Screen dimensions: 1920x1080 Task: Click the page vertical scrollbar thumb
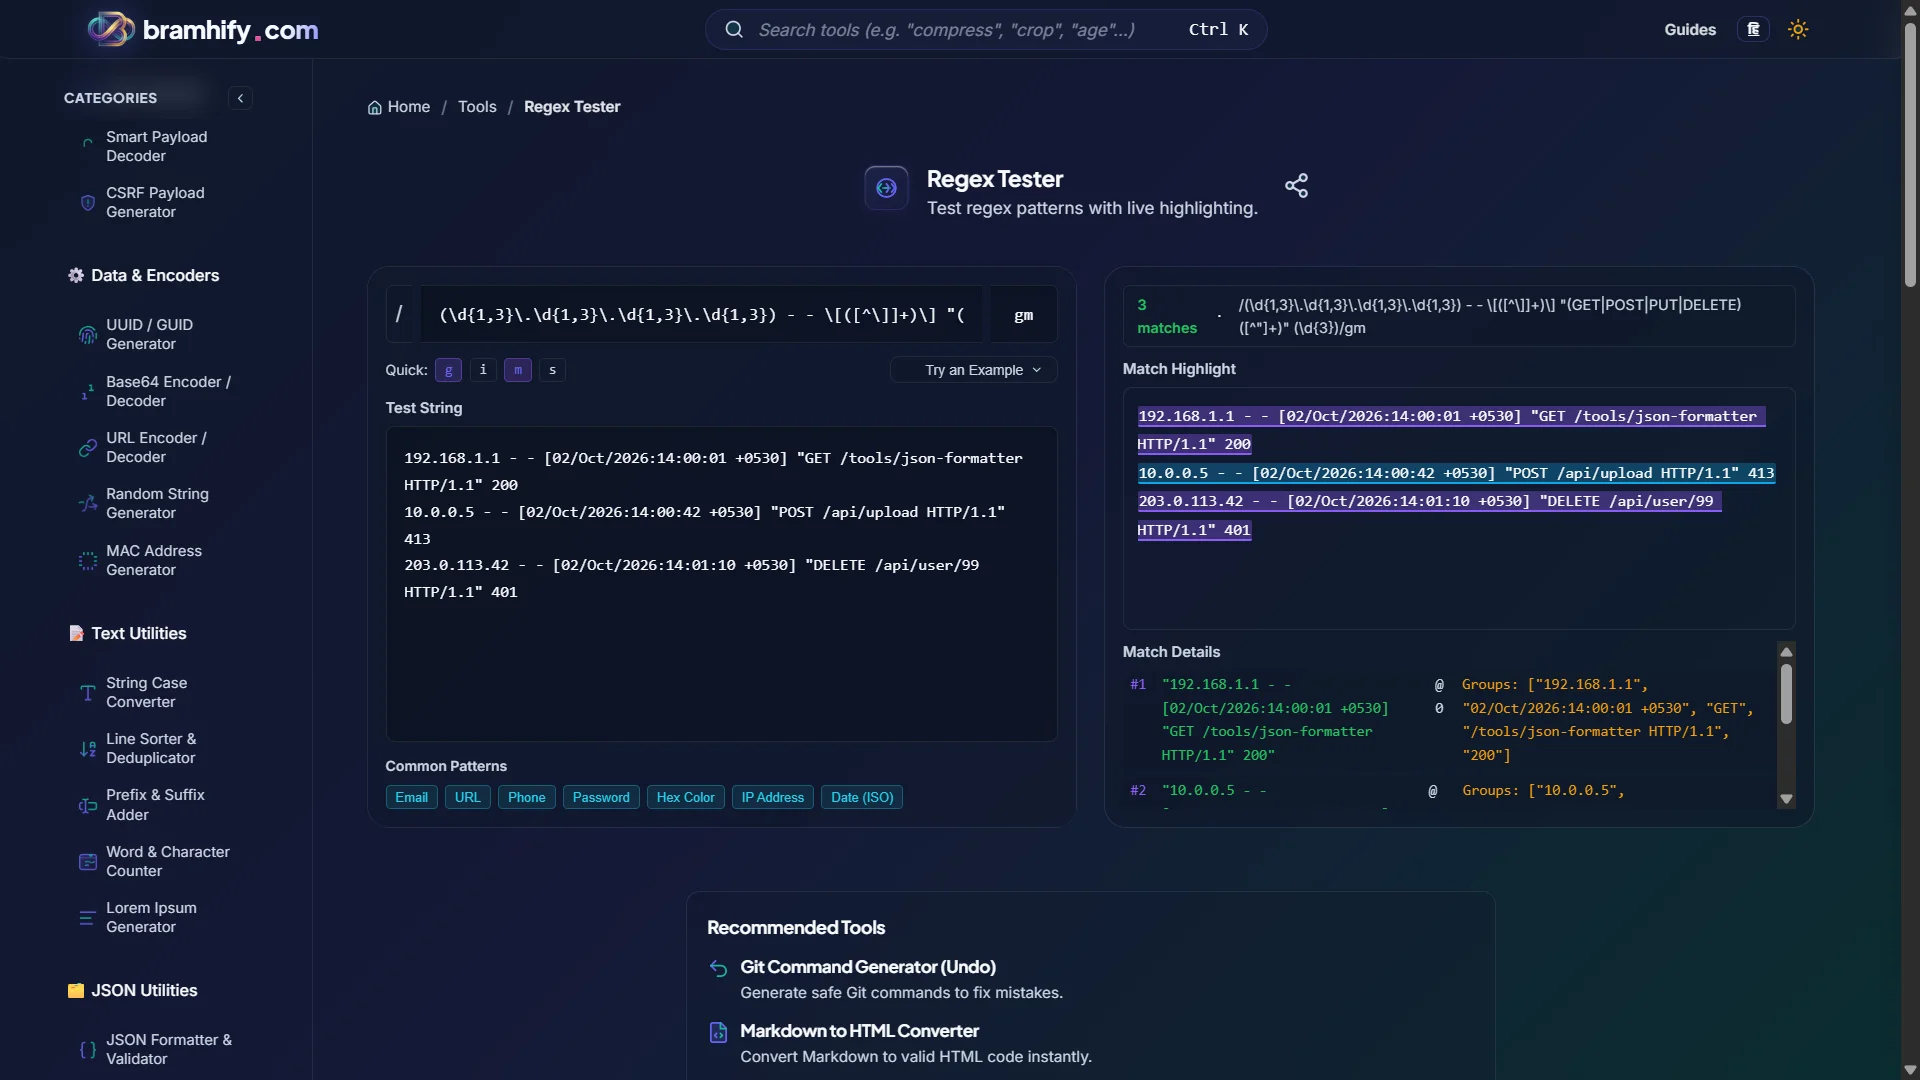(1910, 155)
